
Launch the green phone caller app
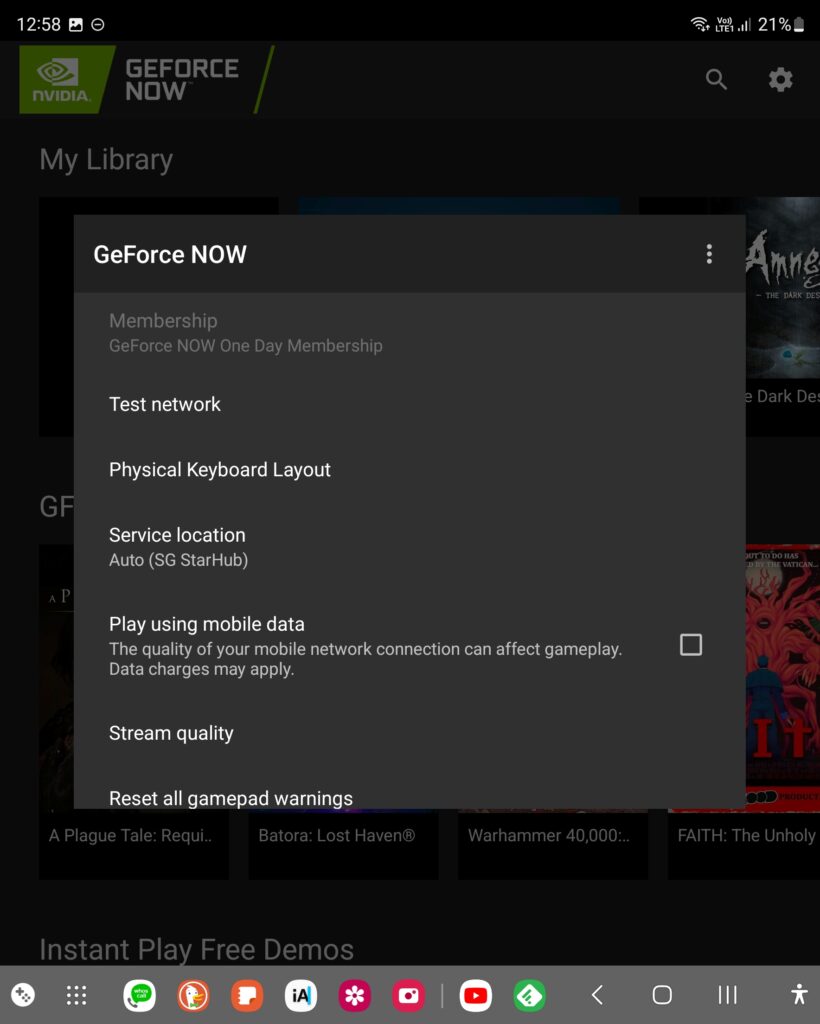pyautogui.click(x=140, y=995)
